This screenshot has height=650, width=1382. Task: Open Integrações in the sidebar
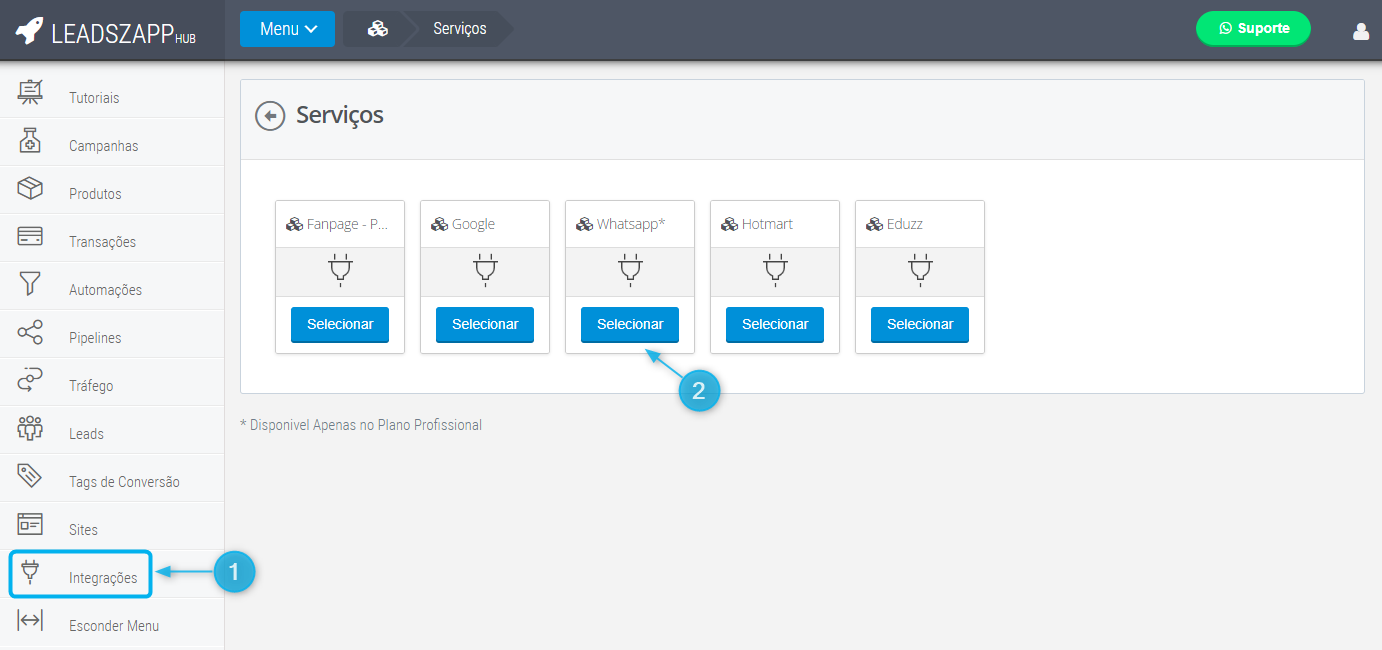click(x=102, y=578)
